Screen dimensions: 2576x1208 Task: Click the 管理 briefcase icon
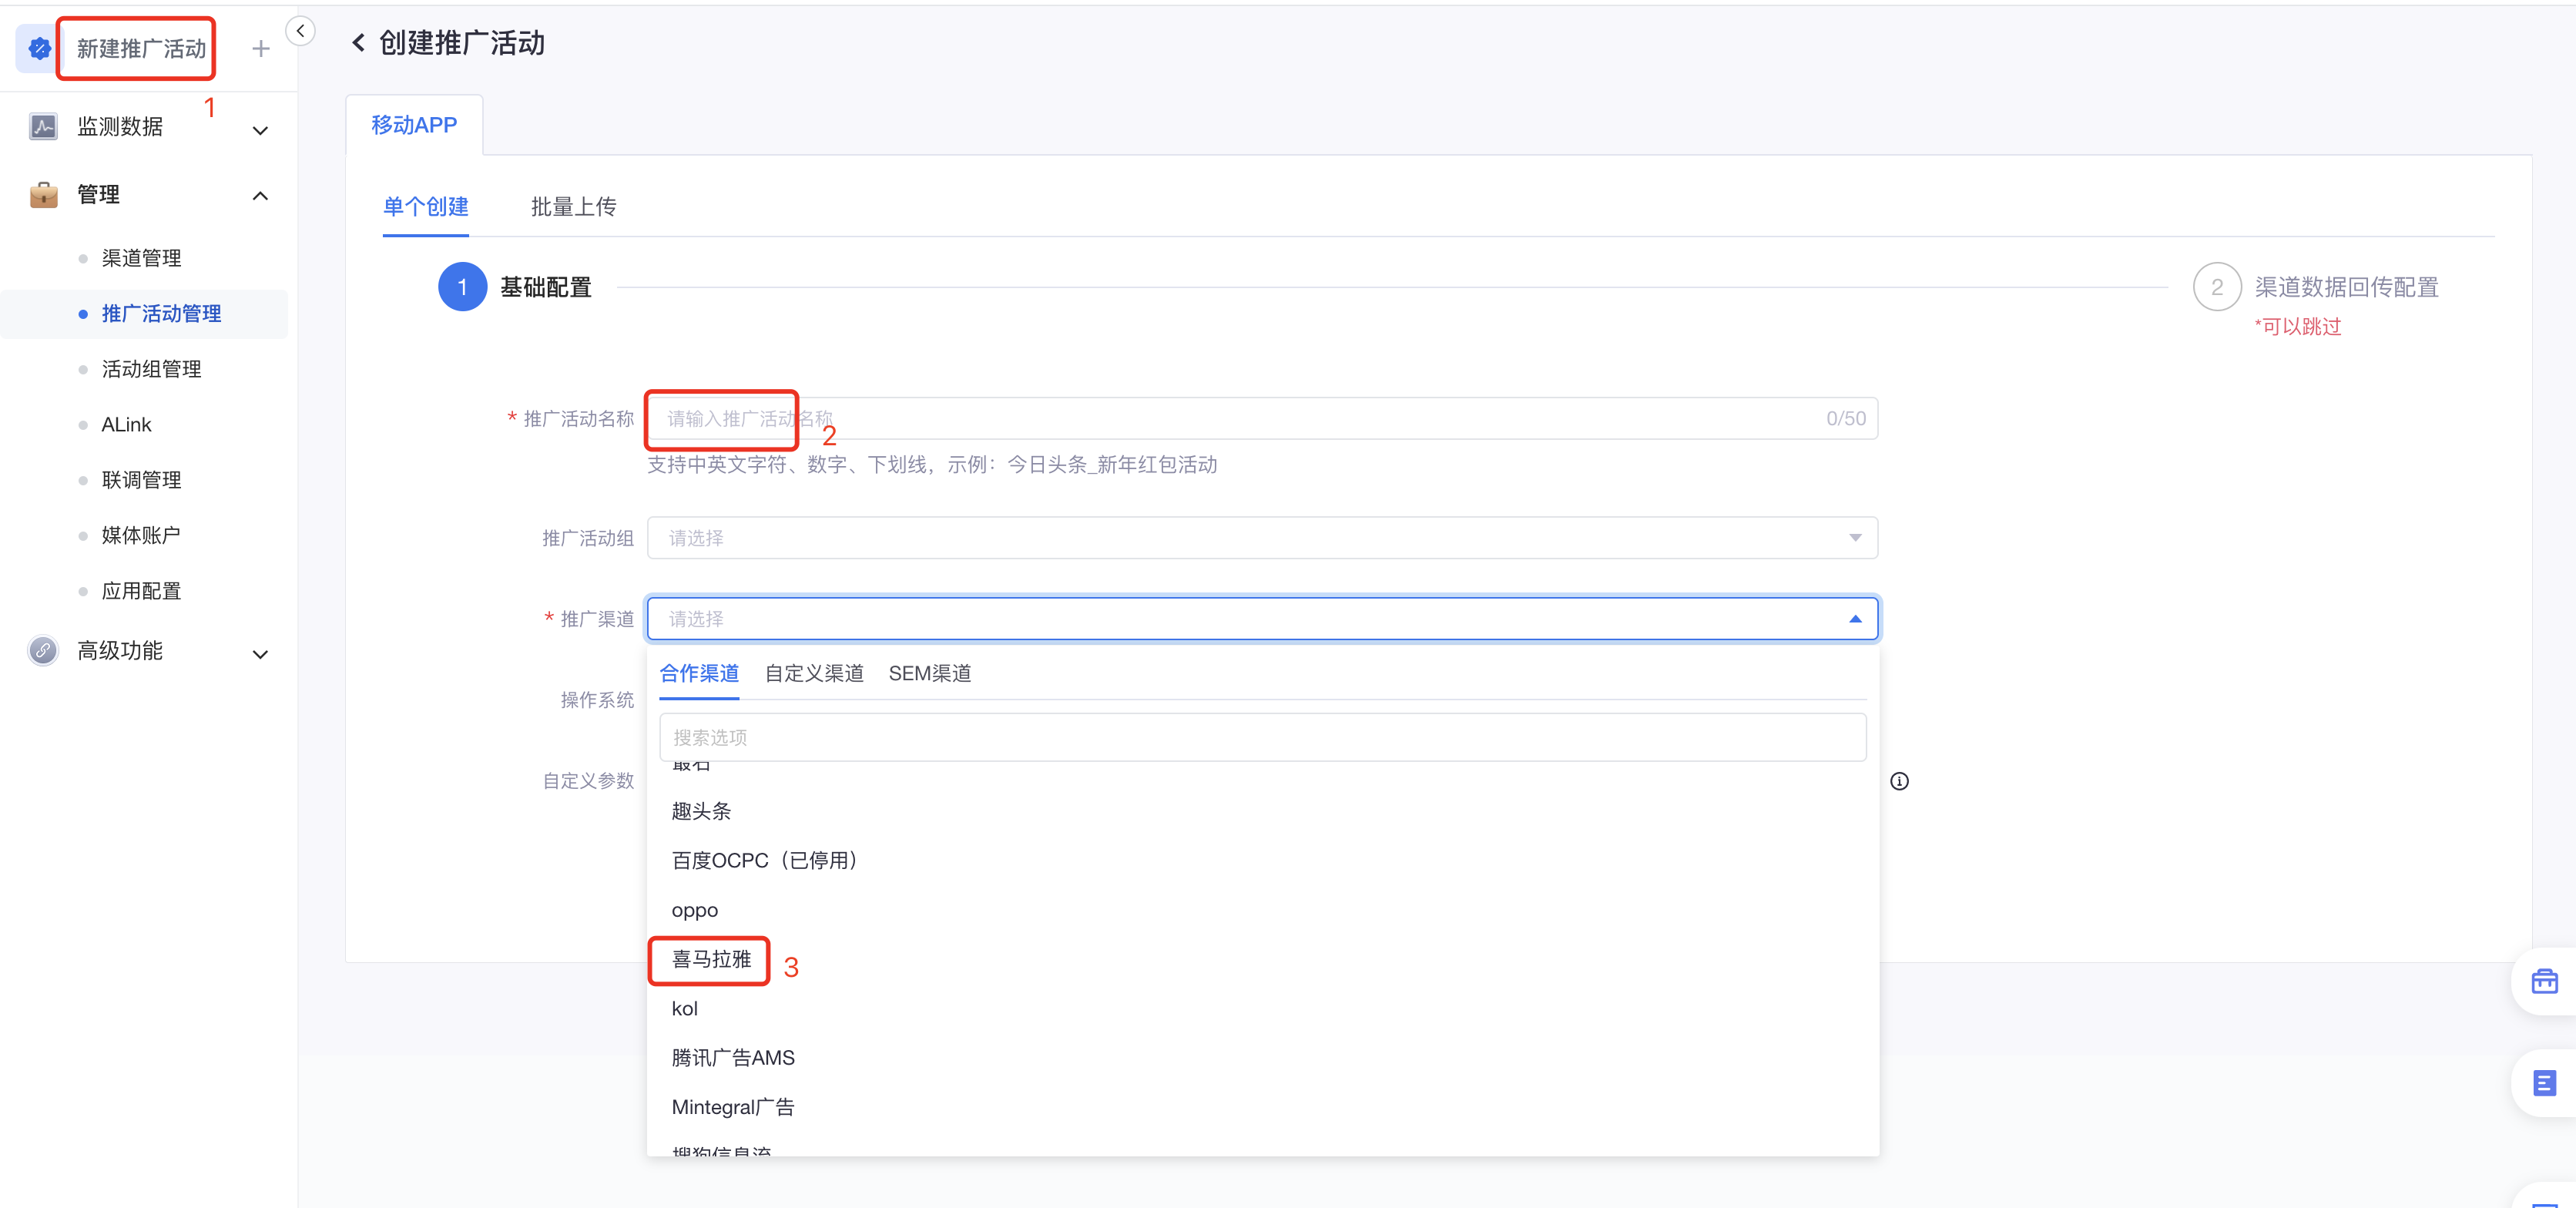(43, 194)
